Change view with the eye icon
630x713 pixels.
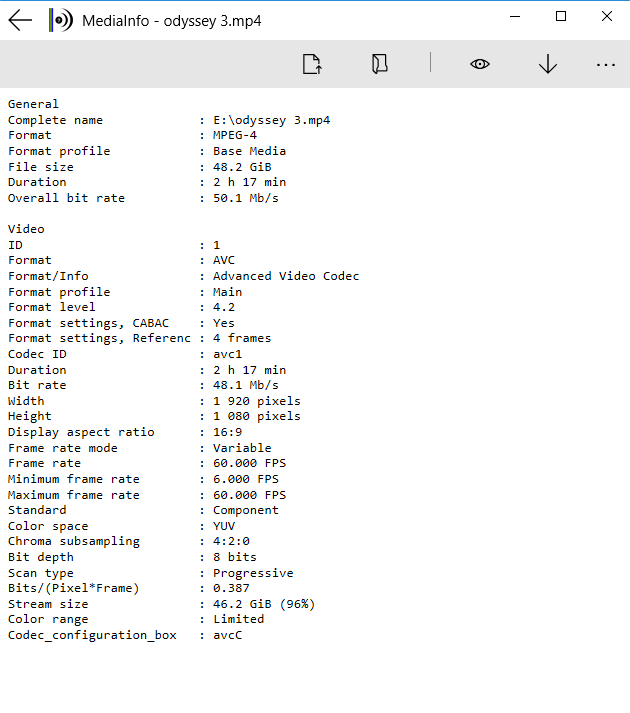click(480, 64)
